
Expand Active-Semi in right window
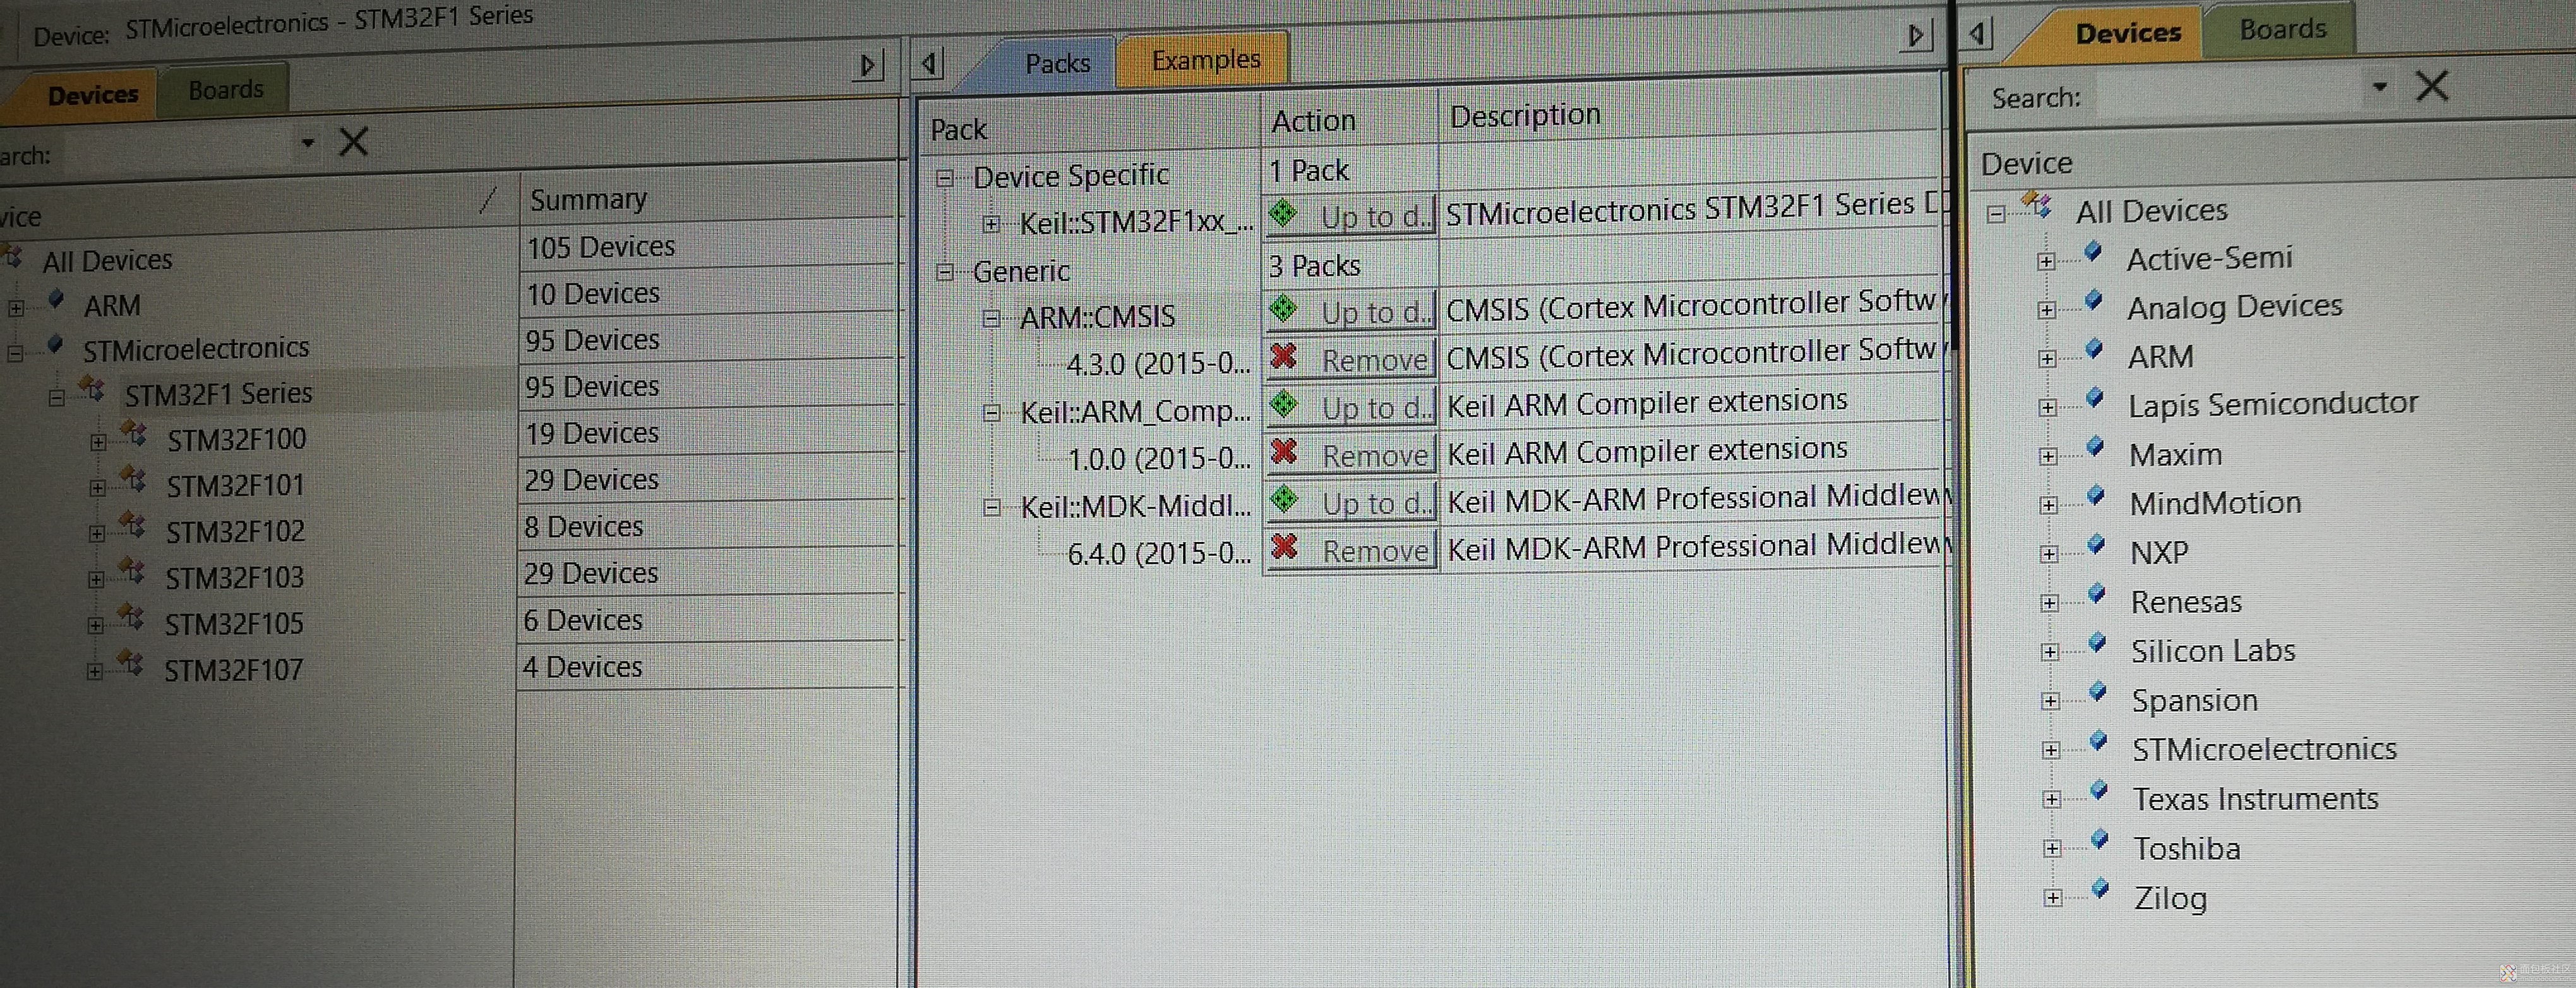tap(2046, 262)
